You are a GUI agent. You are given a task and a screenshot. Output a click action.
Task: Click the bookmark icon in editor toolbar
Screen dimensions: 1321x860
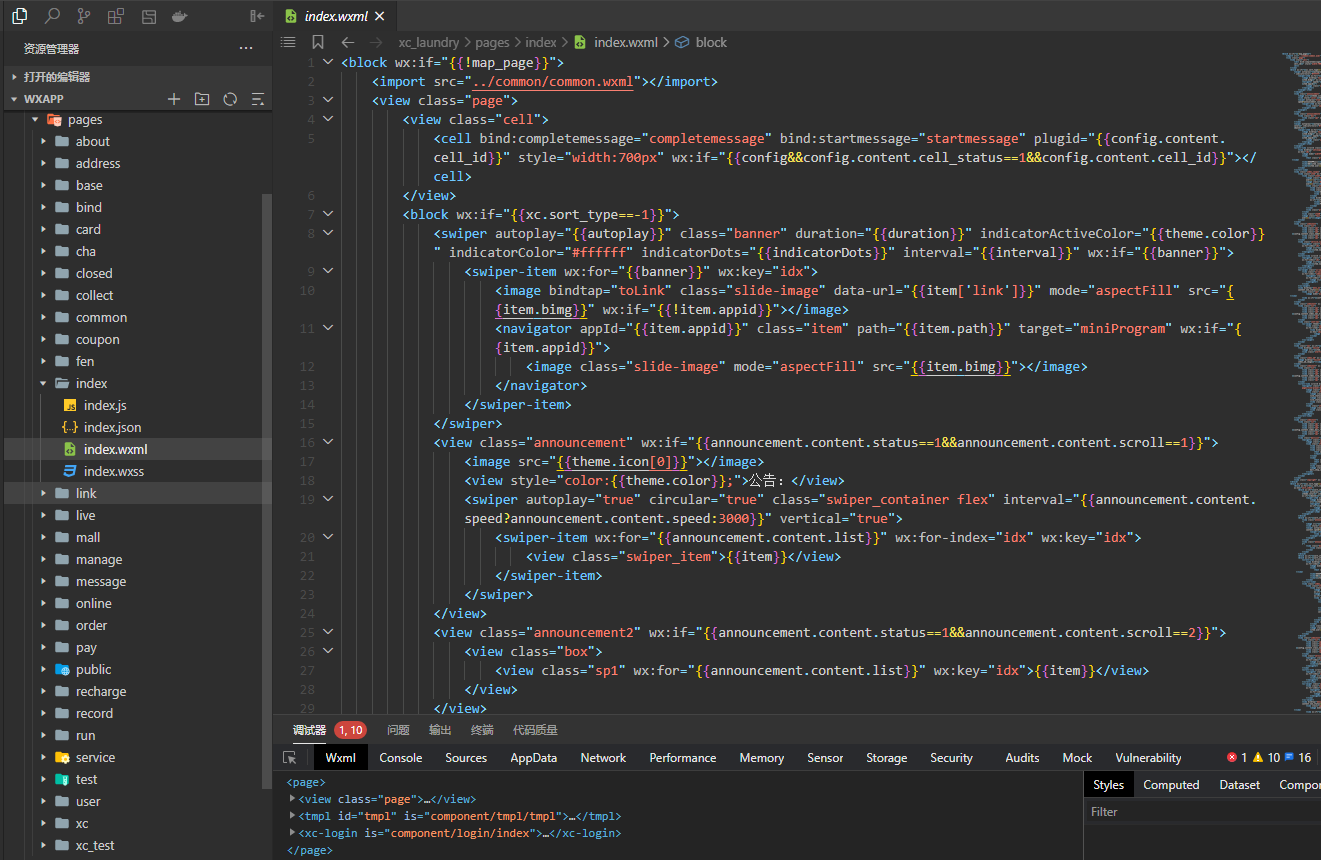[318, 42]
